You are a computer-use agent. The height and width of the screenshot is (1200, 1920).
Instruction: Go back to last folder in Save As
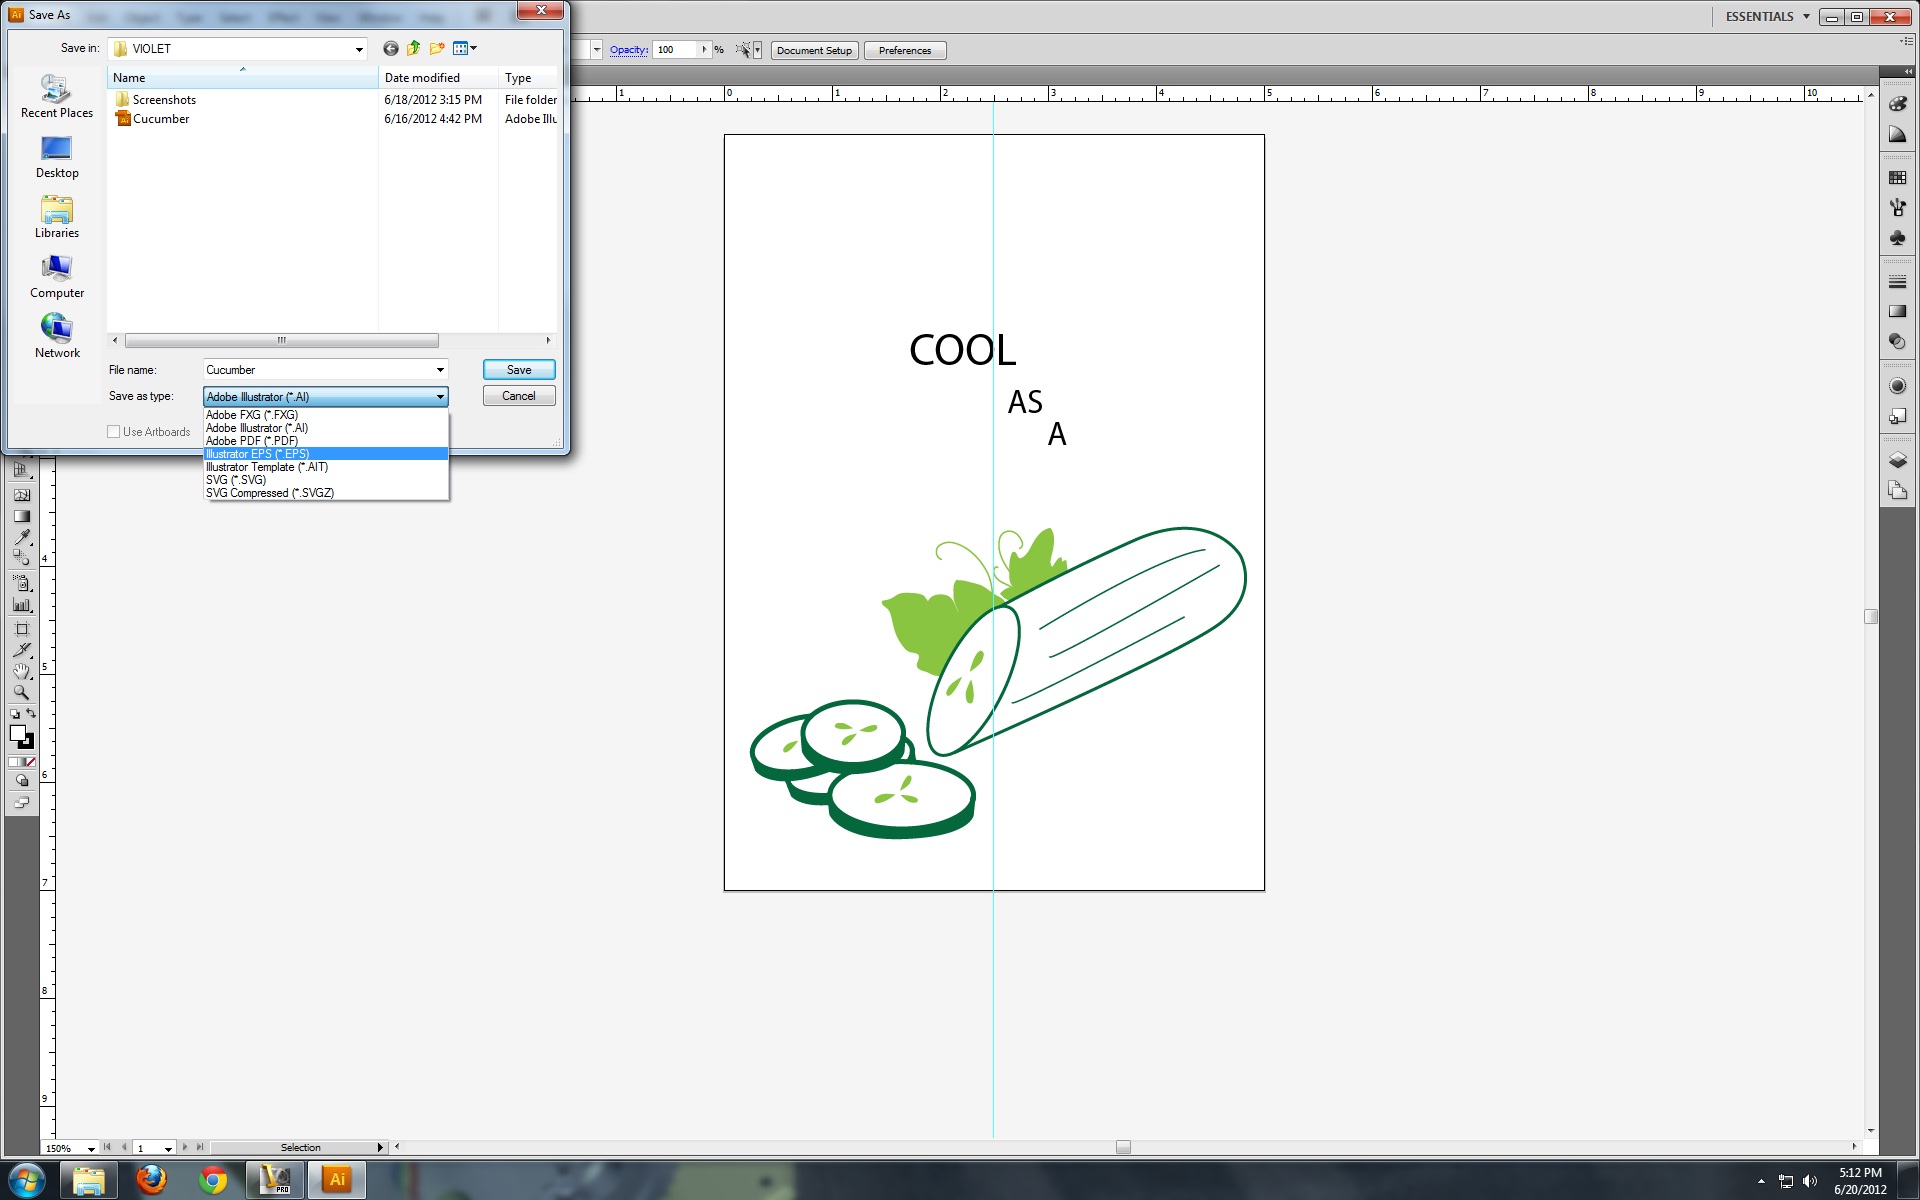391,48
